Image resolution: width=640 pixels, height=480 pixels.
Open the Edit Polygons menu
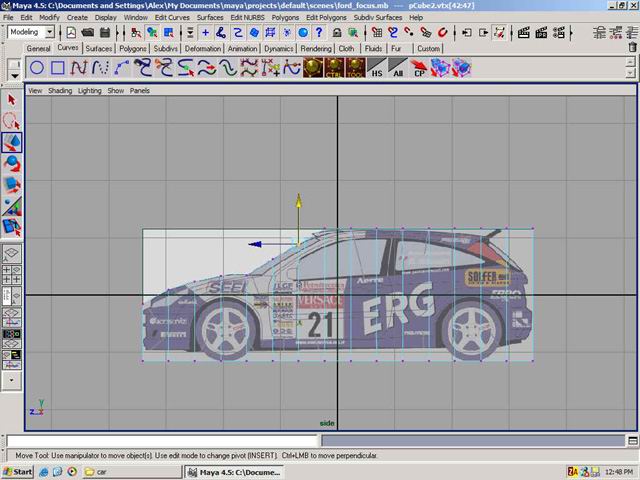coord(326,17)
